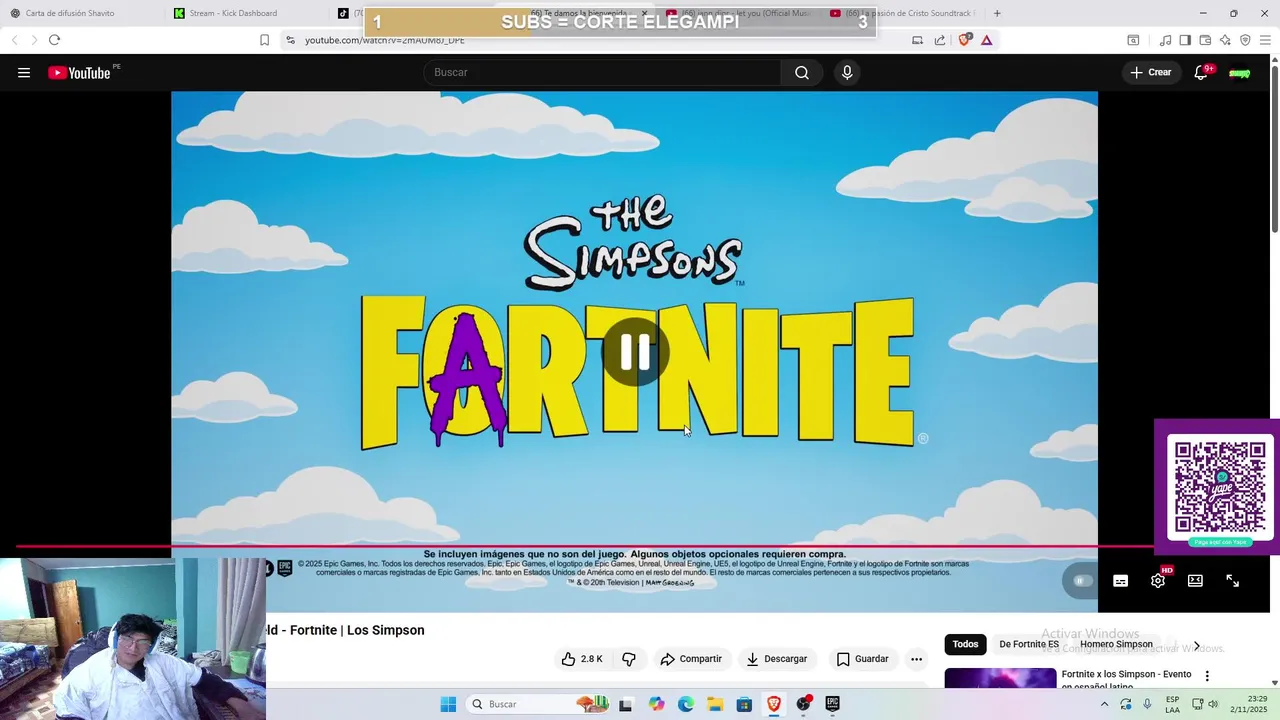
Task: Switch to La pasión de Cristo Soundtrack tab
Action: click(905, 13)
